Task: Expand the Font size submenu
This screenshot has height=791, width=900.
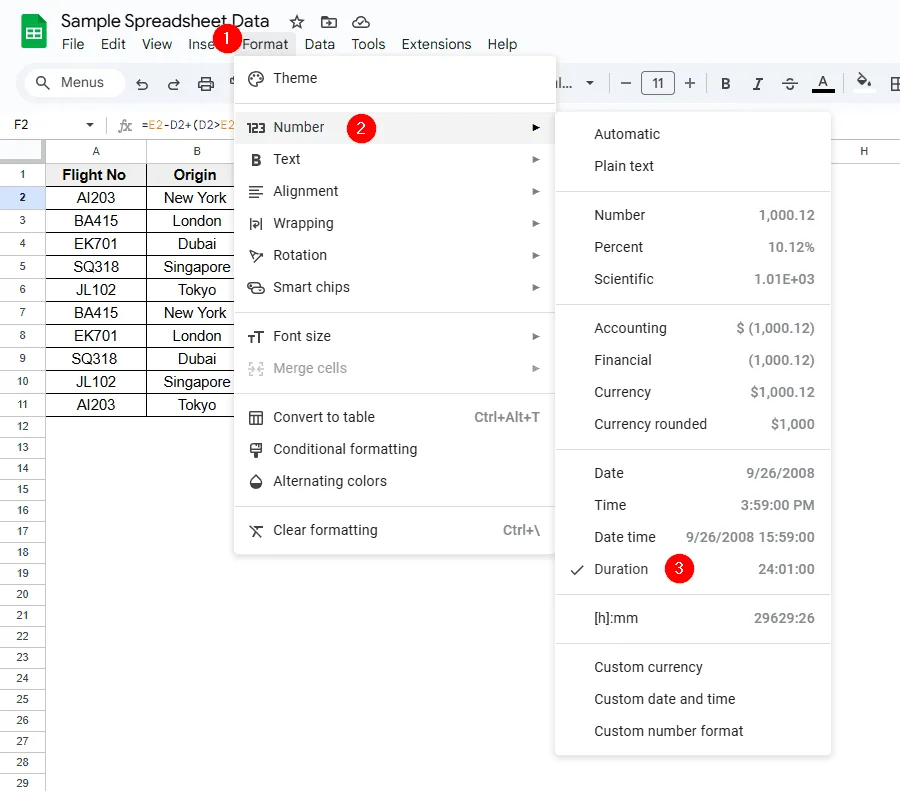Action: pos(395,336)
